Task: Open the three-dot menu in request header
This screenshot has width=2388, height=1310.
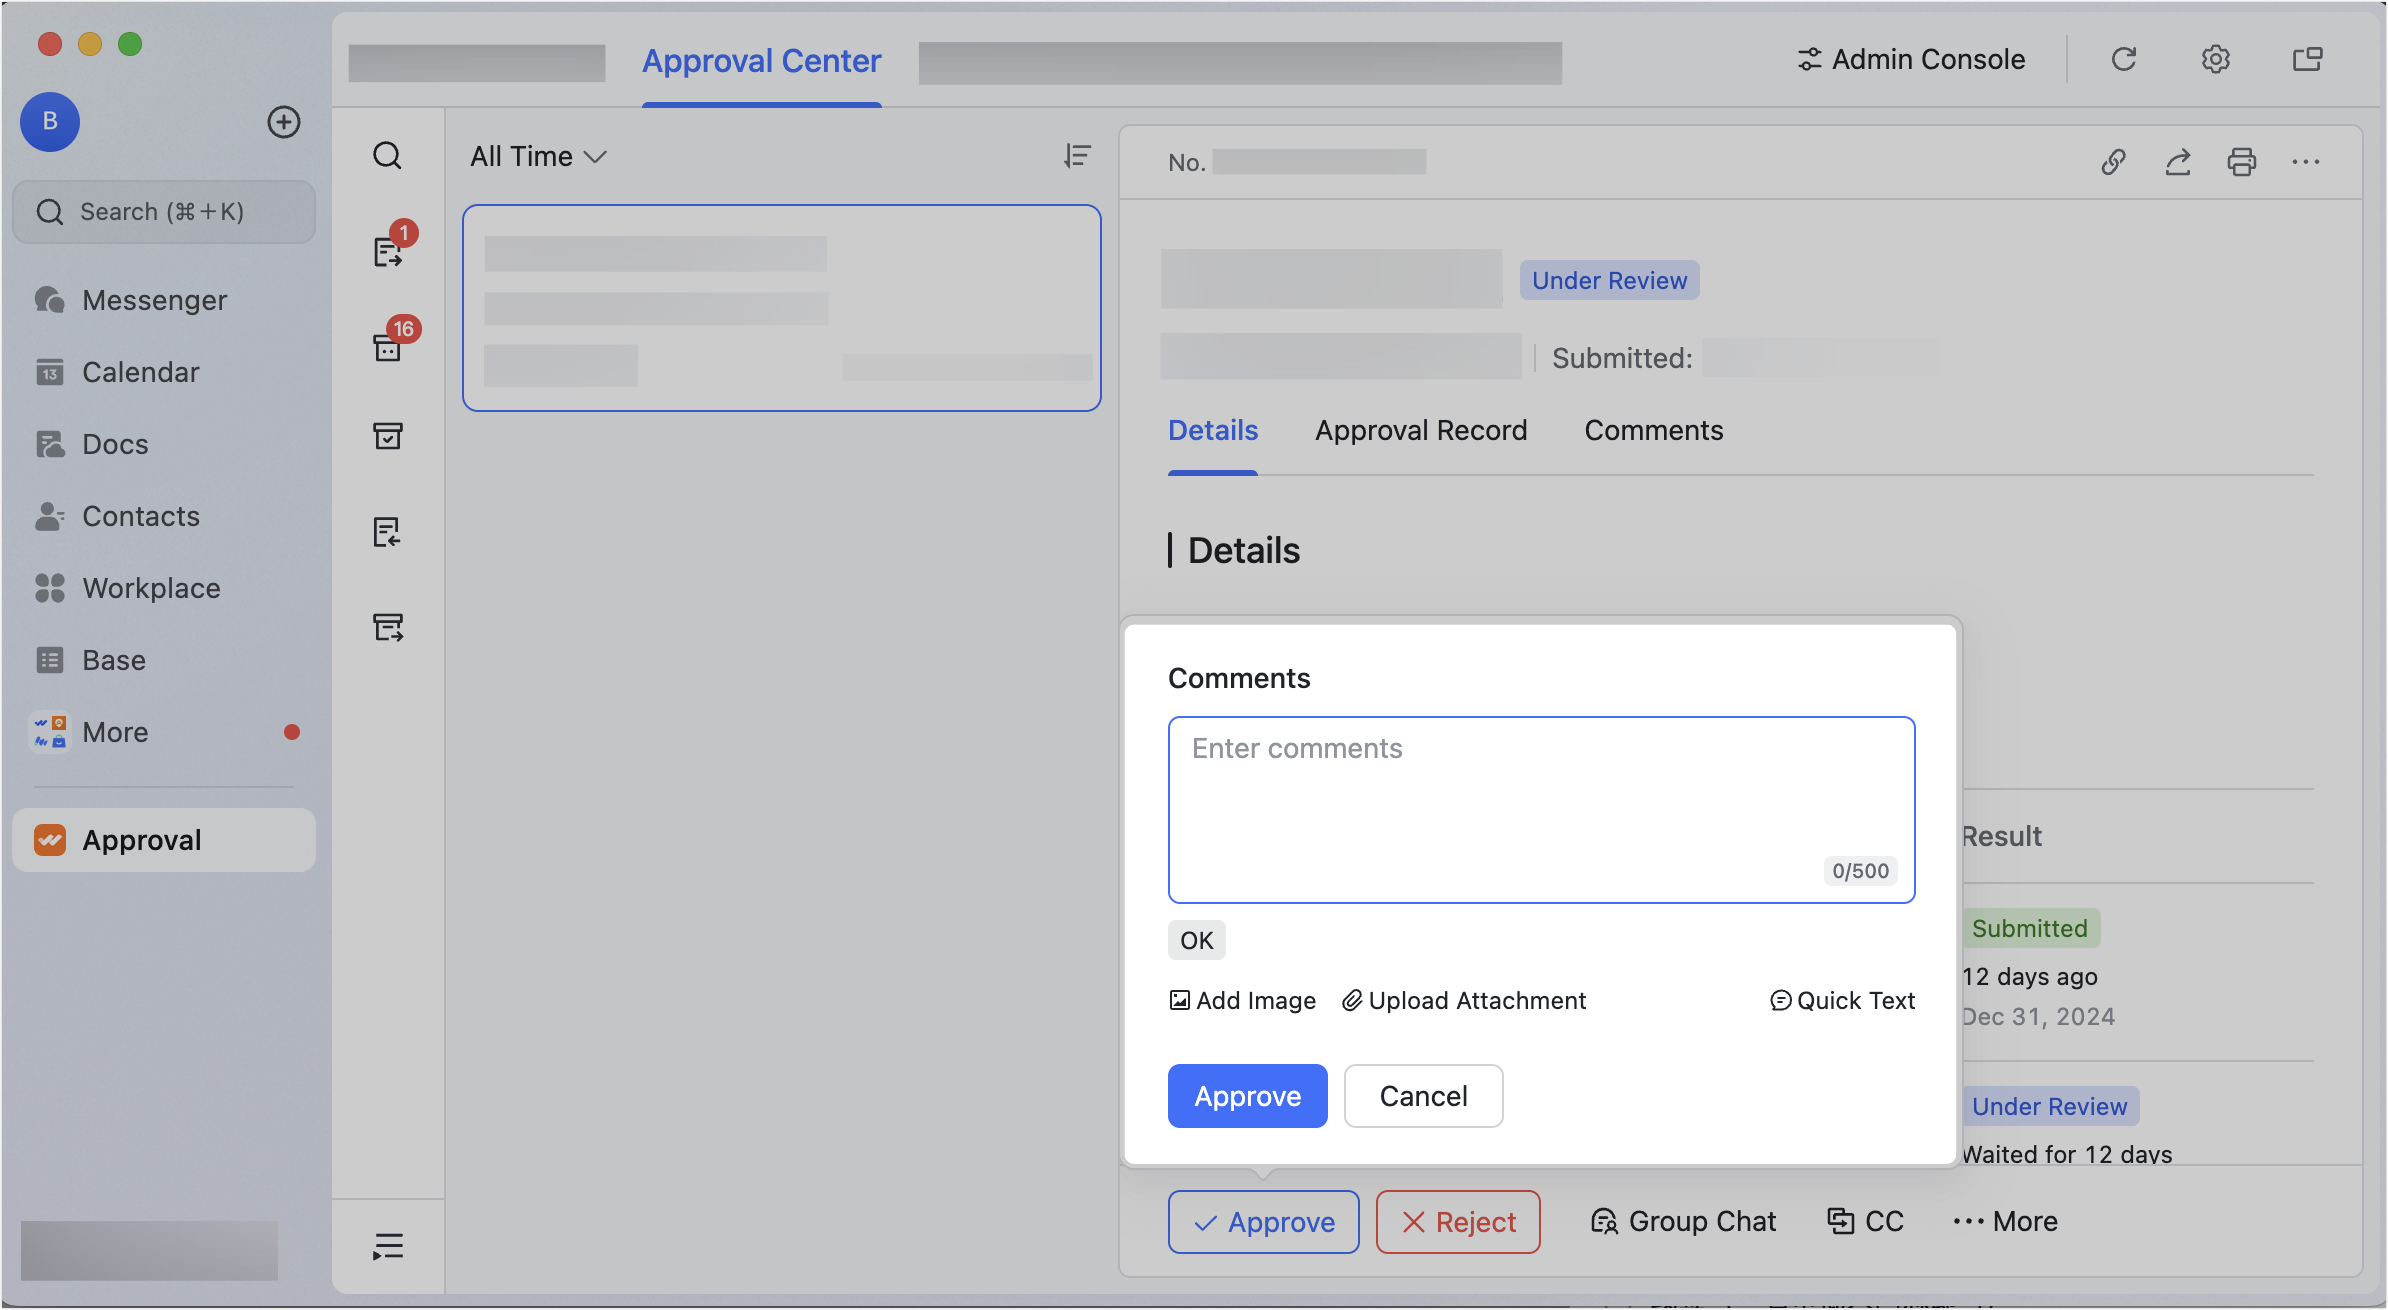Action: 2306,162
